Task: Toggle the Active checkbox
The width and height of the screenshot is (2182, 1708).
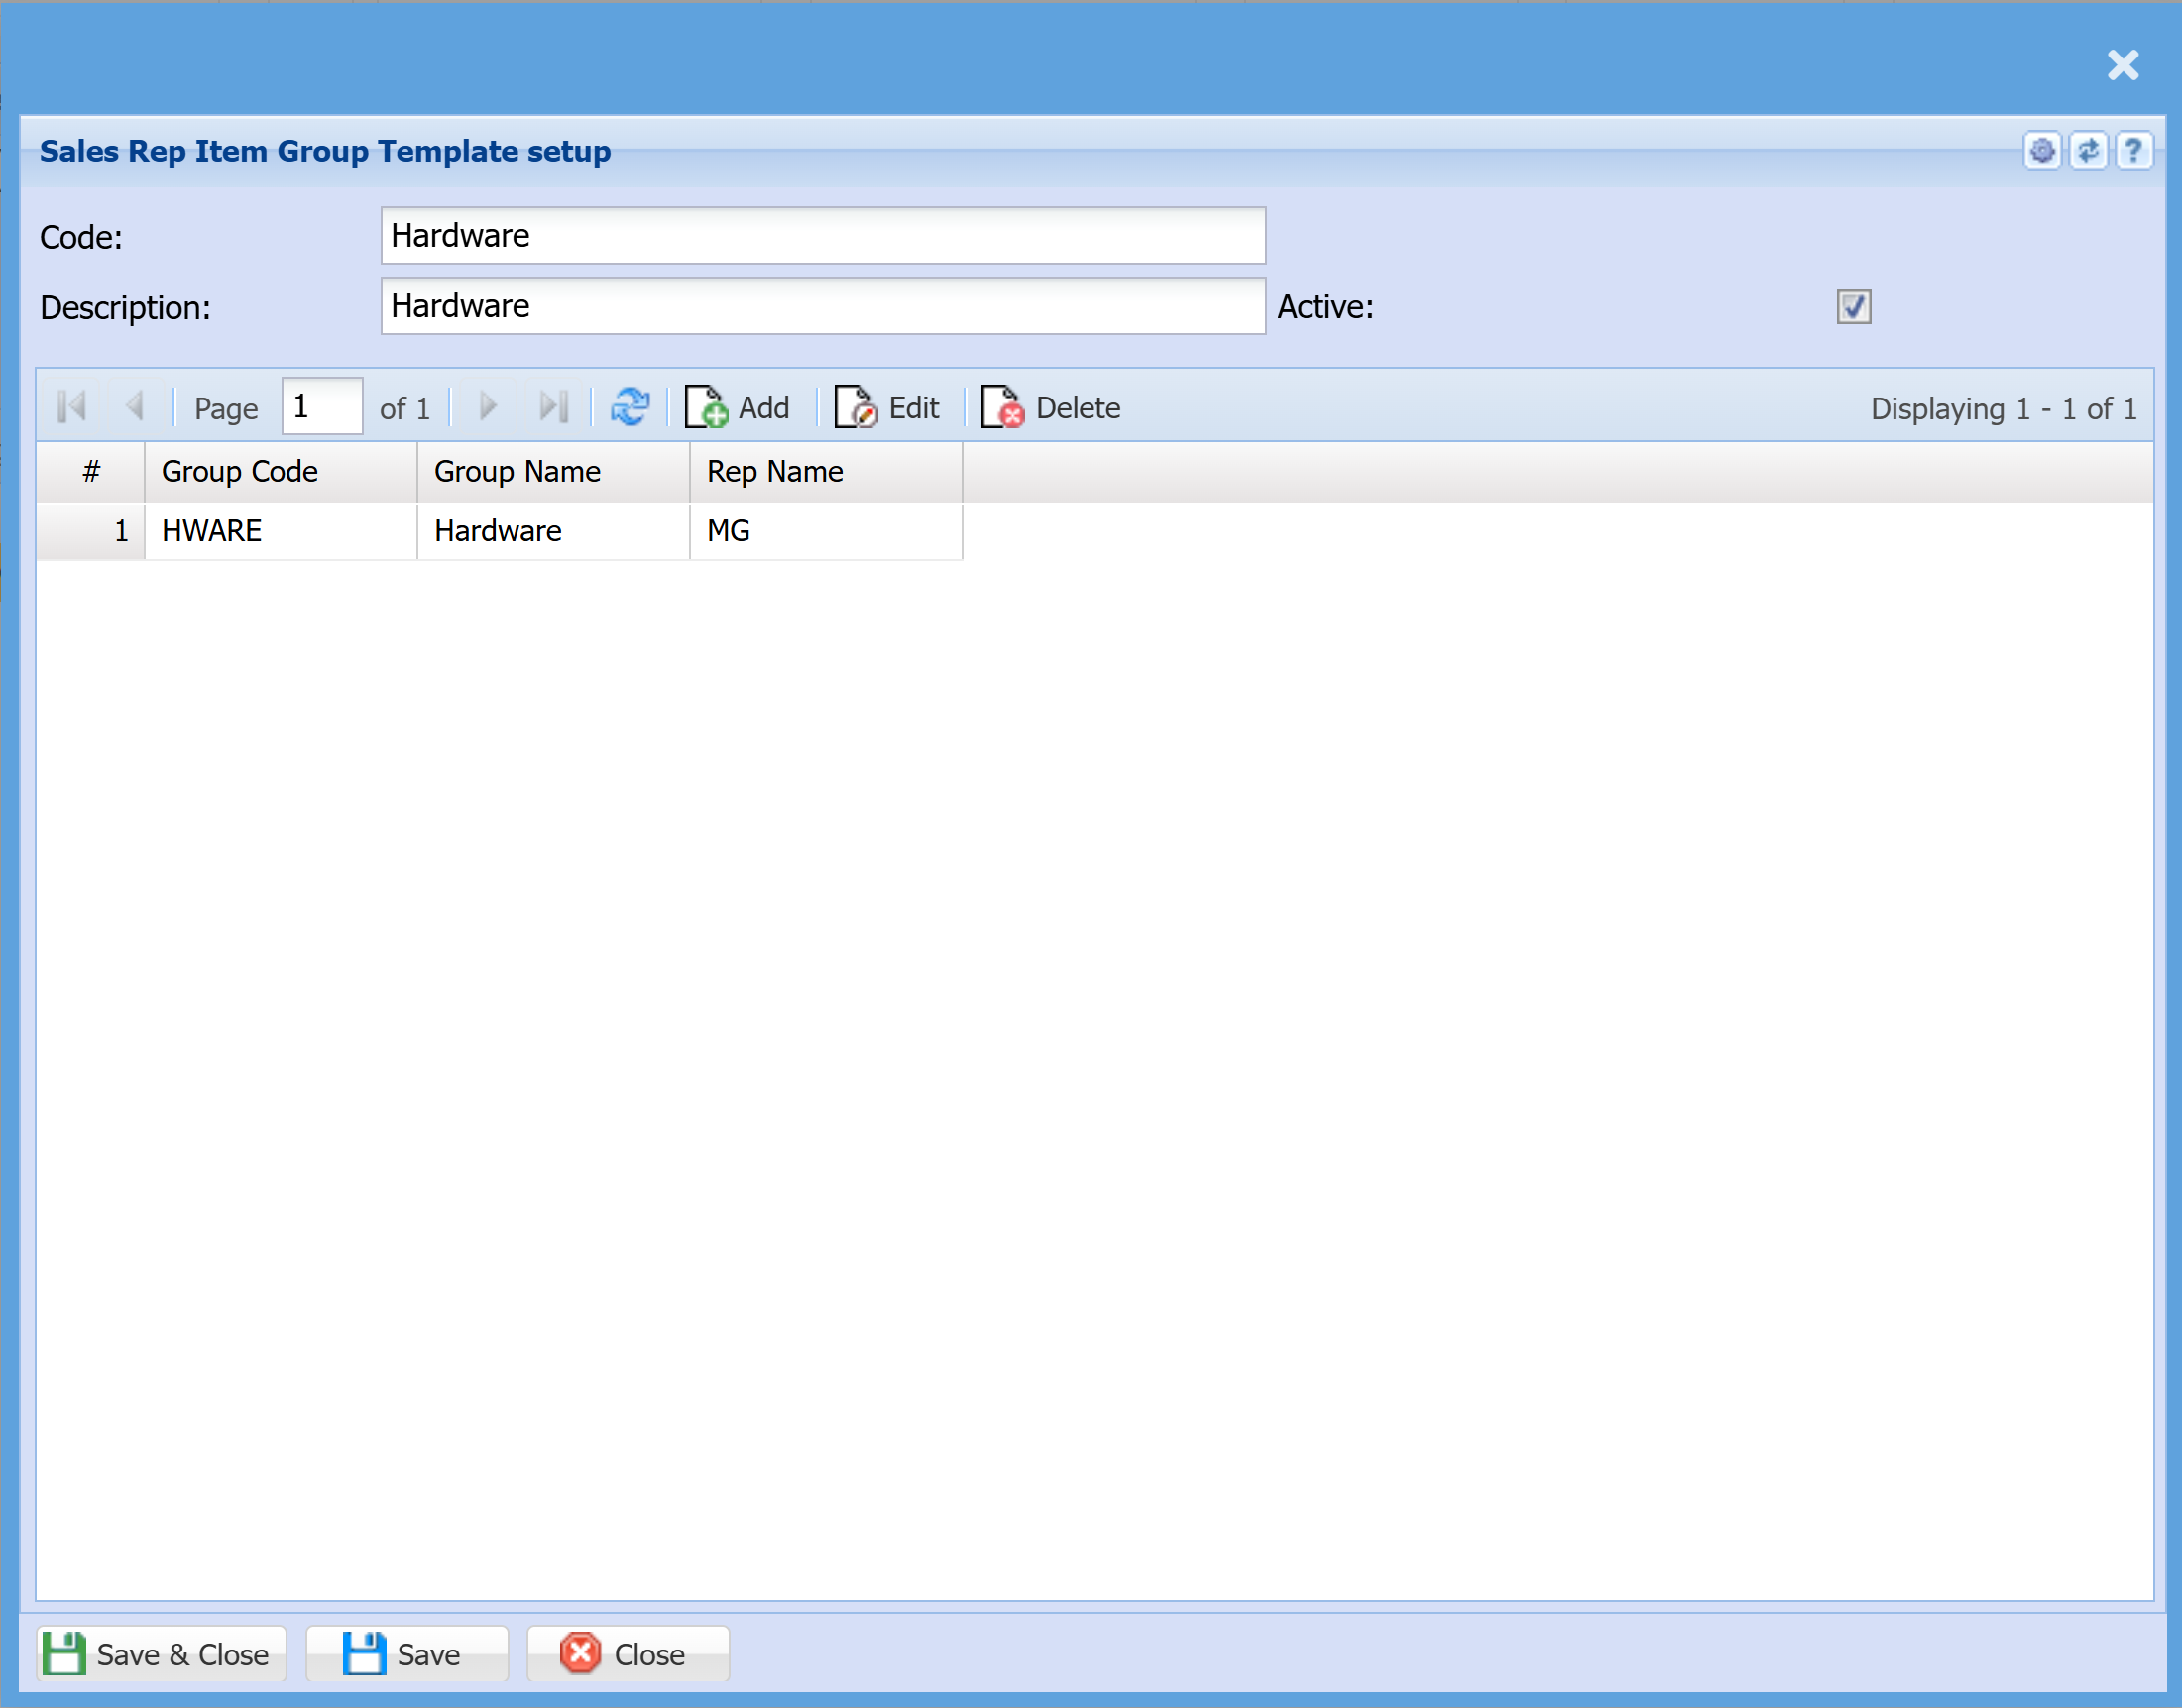Action: (1853, 307)
